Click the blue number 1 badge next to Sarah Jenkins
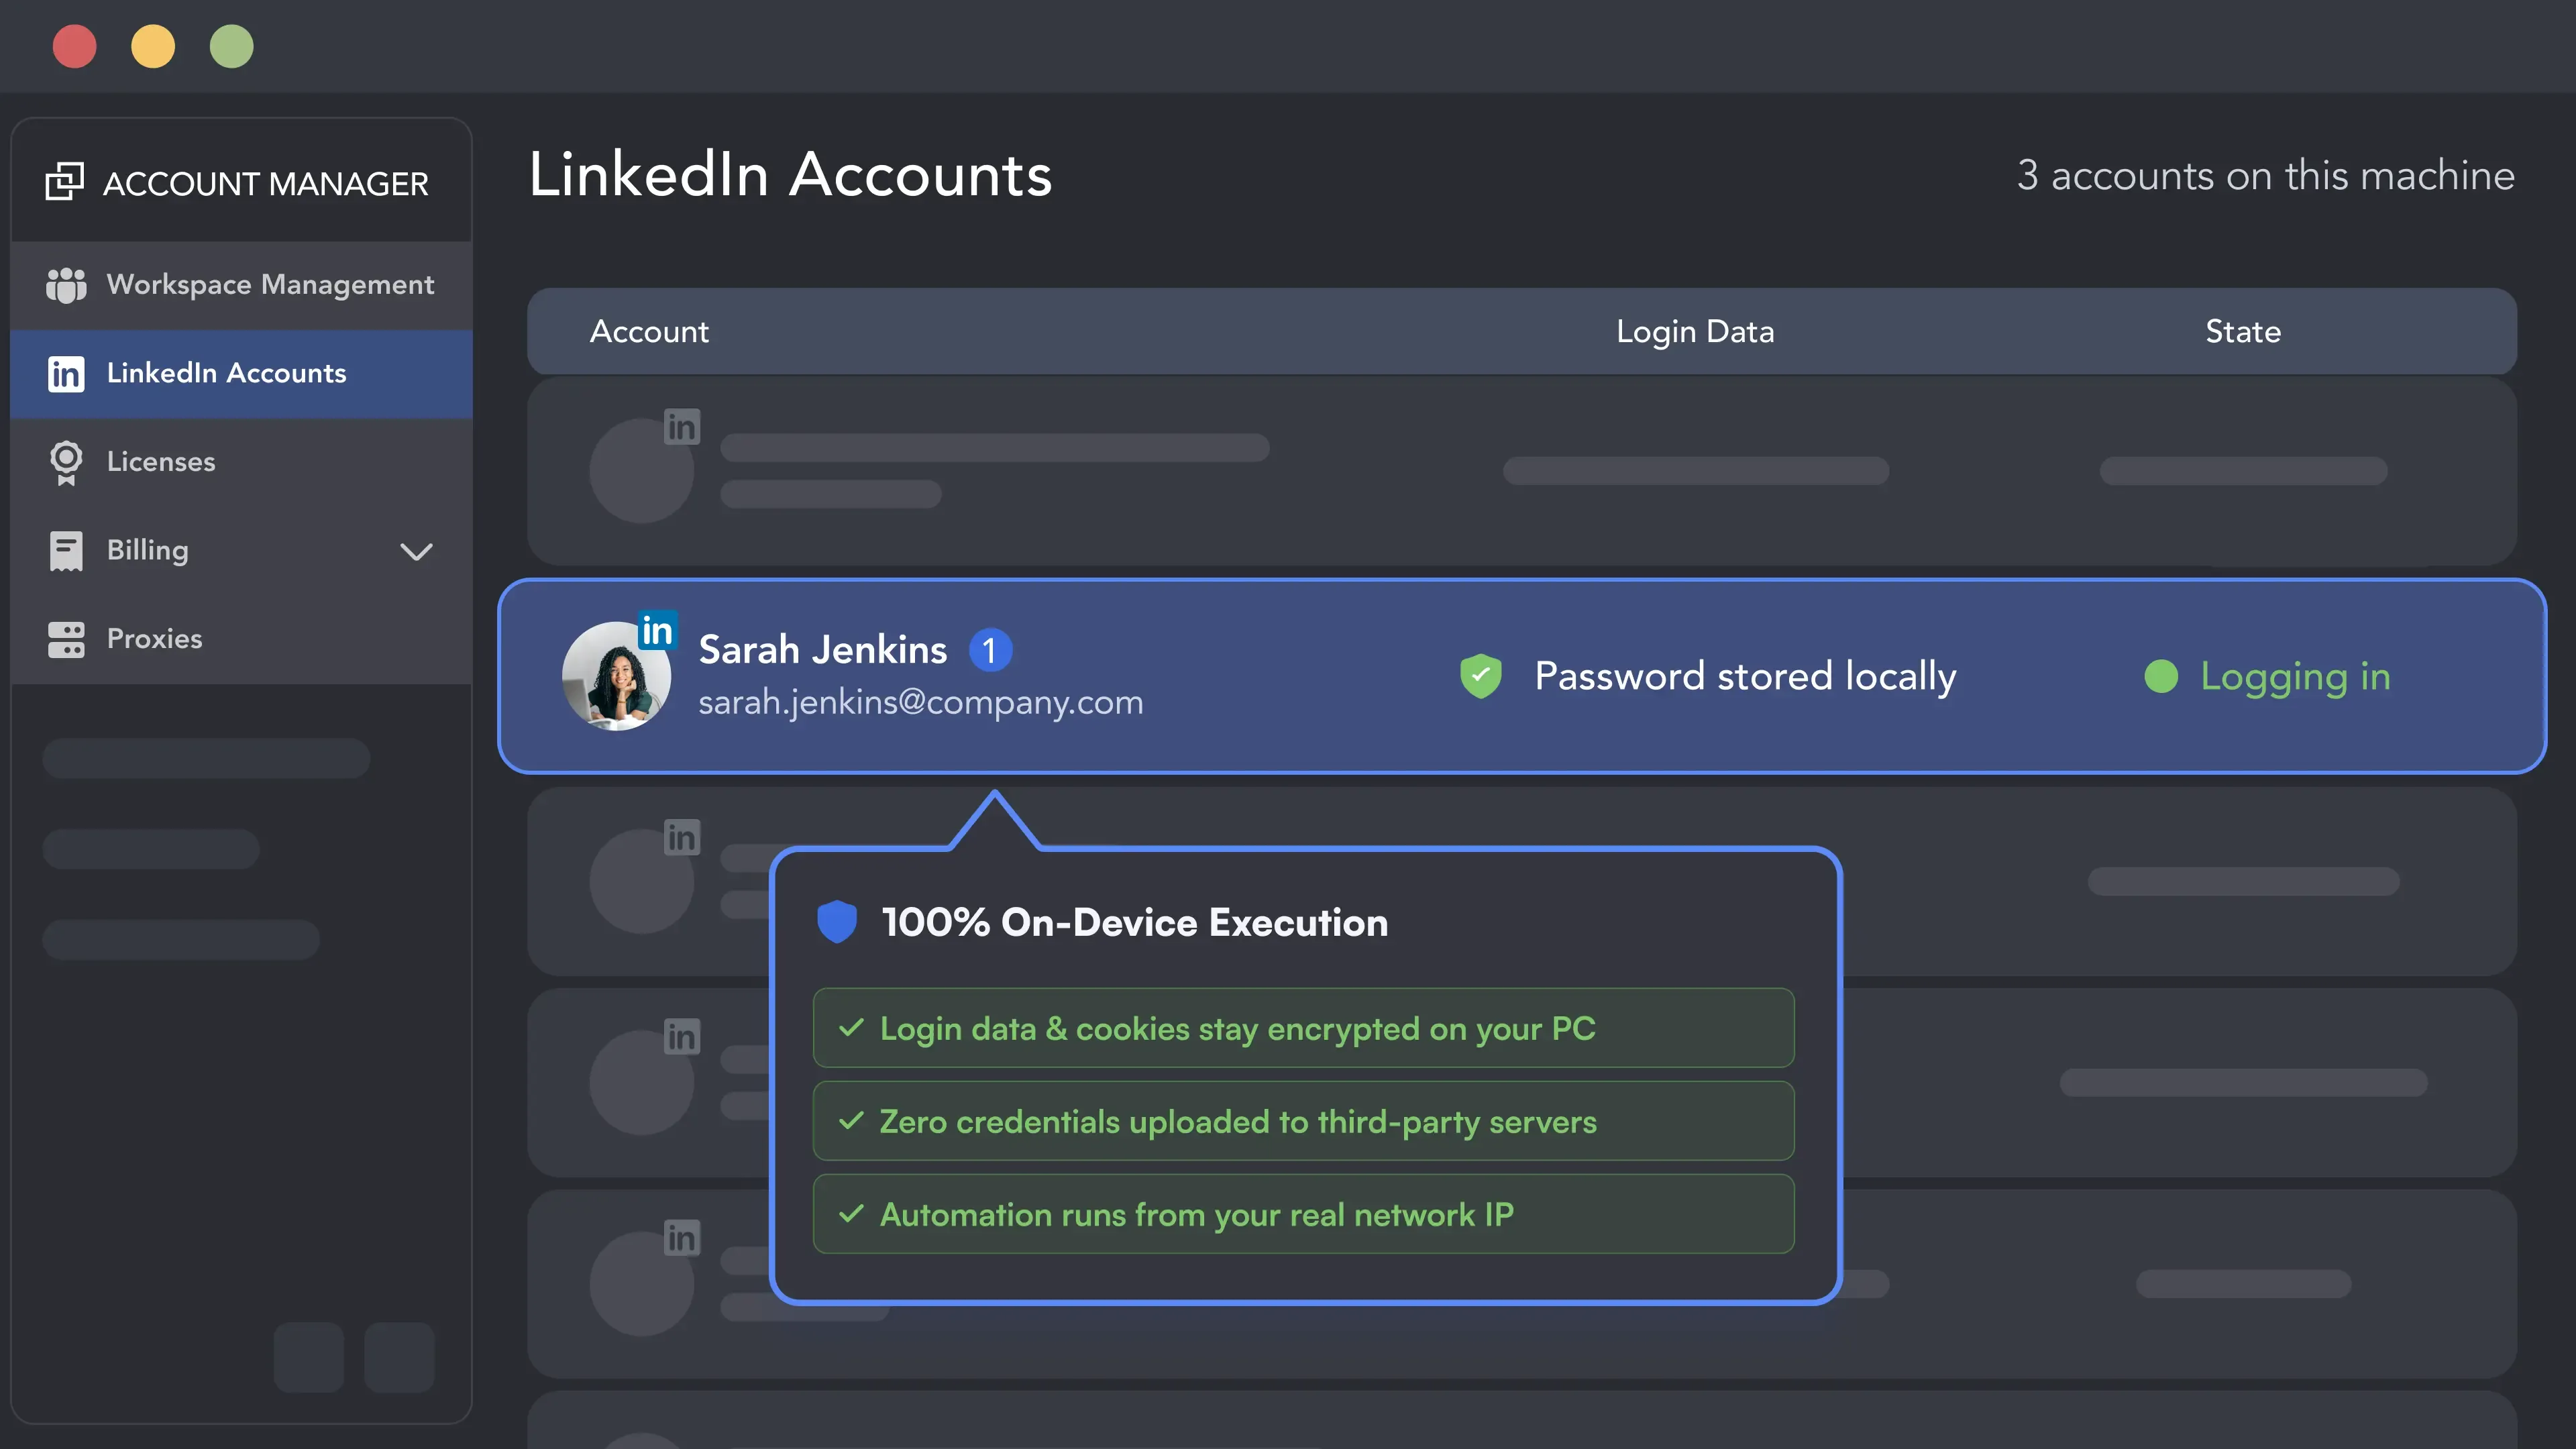The height and width of the screenshot is (1449, 2576). pos(990,650)
